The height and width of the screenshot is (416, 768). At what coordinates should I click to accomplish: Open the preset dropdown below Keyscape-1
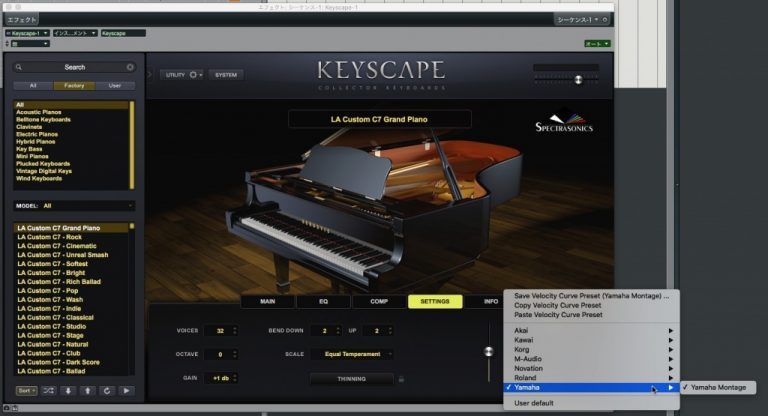pos(30,44)
